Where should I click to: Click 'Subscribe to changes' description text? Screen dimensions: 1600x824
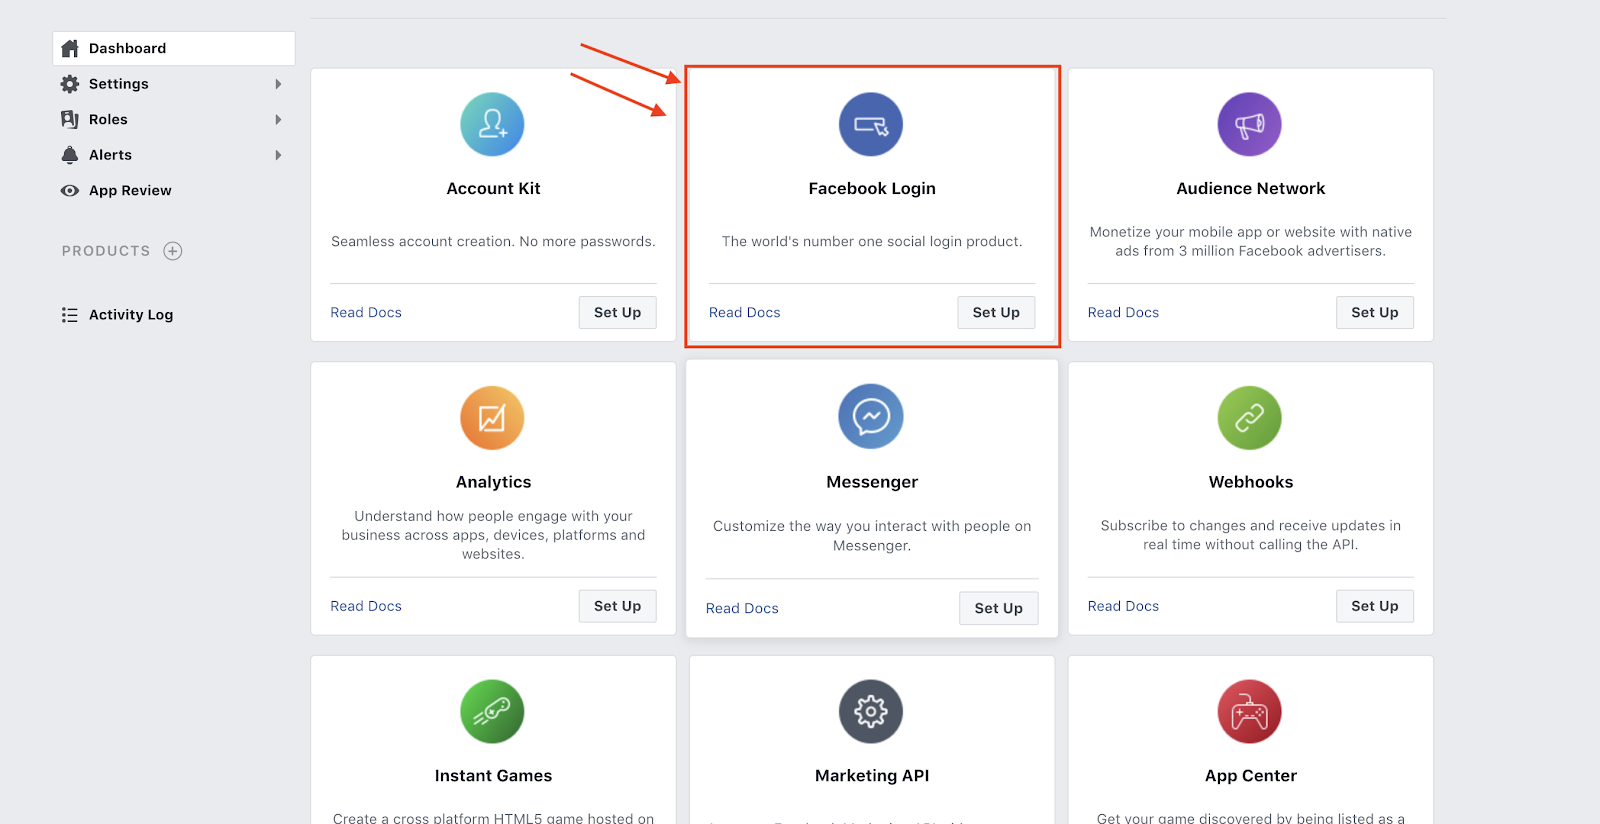1251,535
